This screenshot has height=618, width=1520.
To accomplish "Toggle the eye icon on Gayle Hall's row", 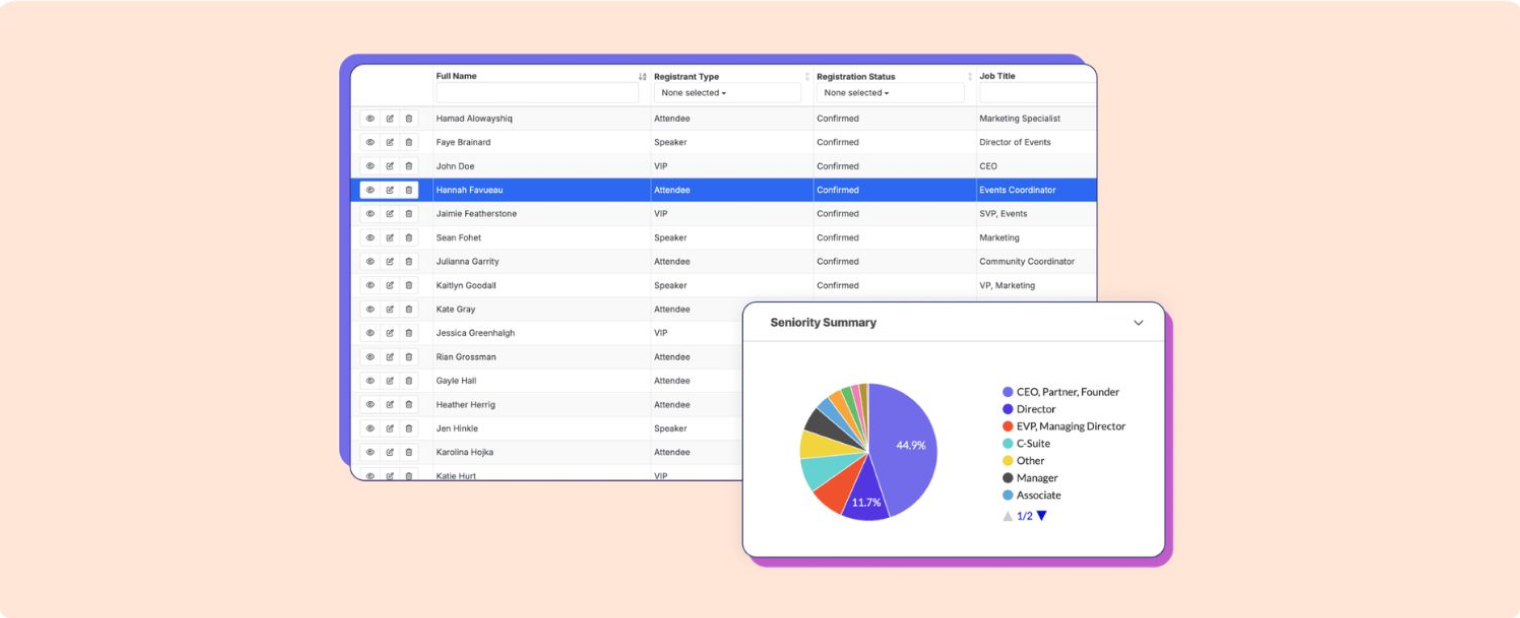I will (x=370, y=380).
